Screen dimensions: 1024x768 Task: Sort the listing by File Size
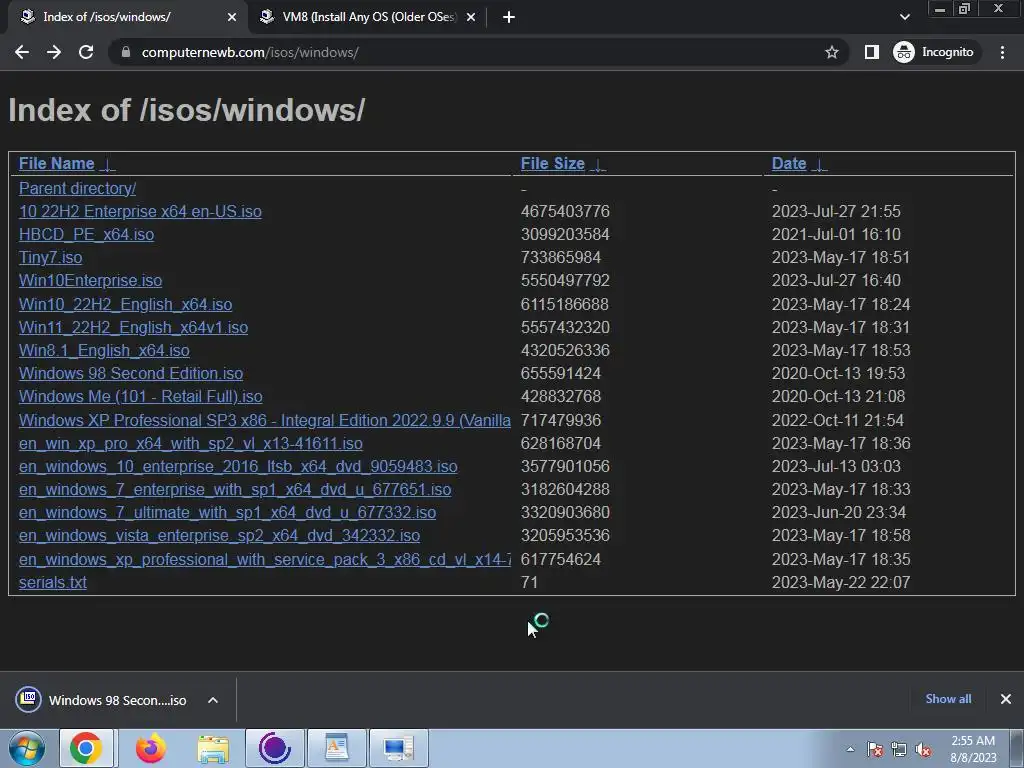click(552, 163)
